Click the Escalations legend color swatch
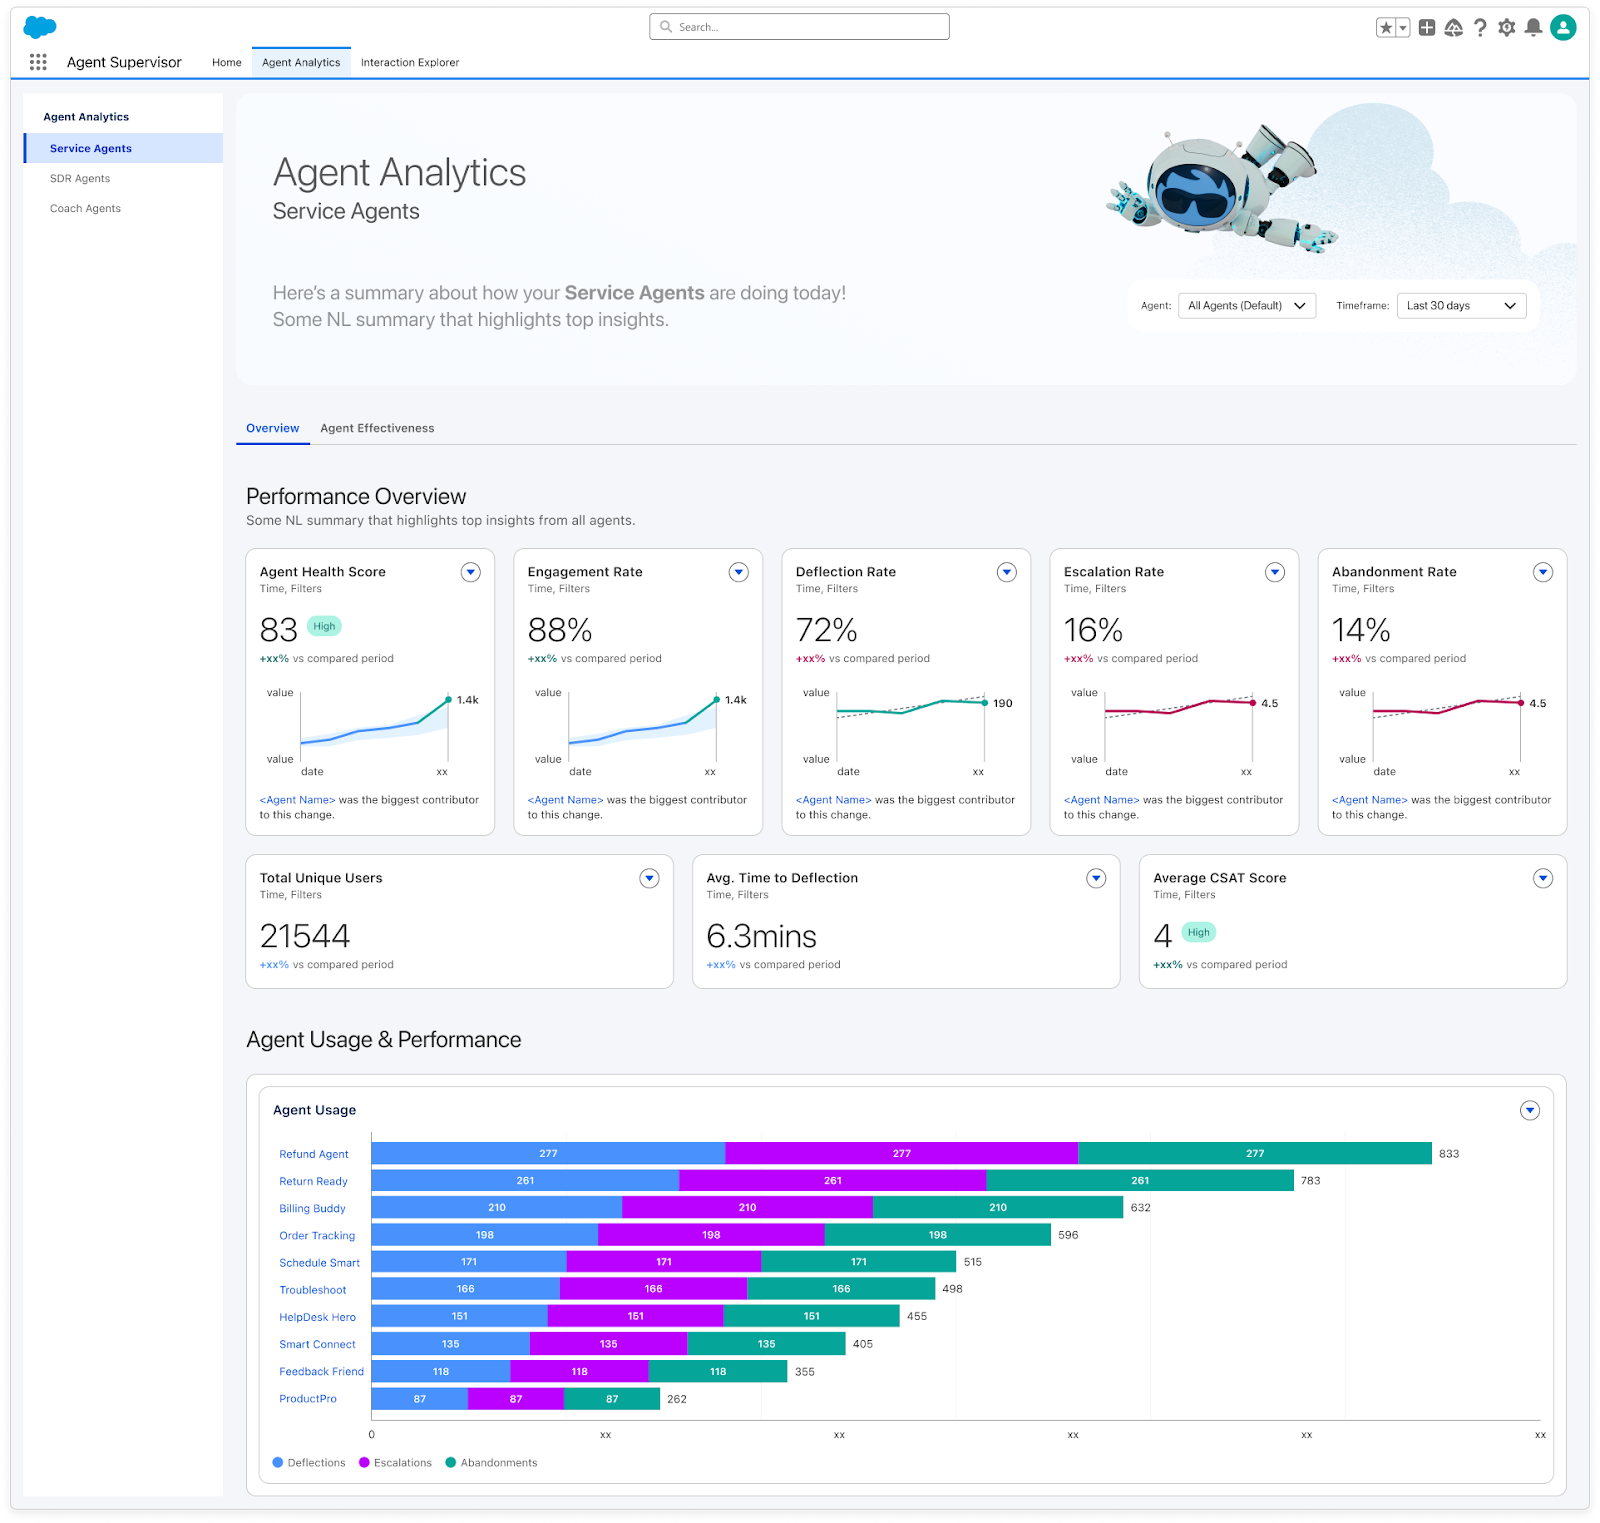Screen dimensions: 1600x1523 click(365, 1463)
